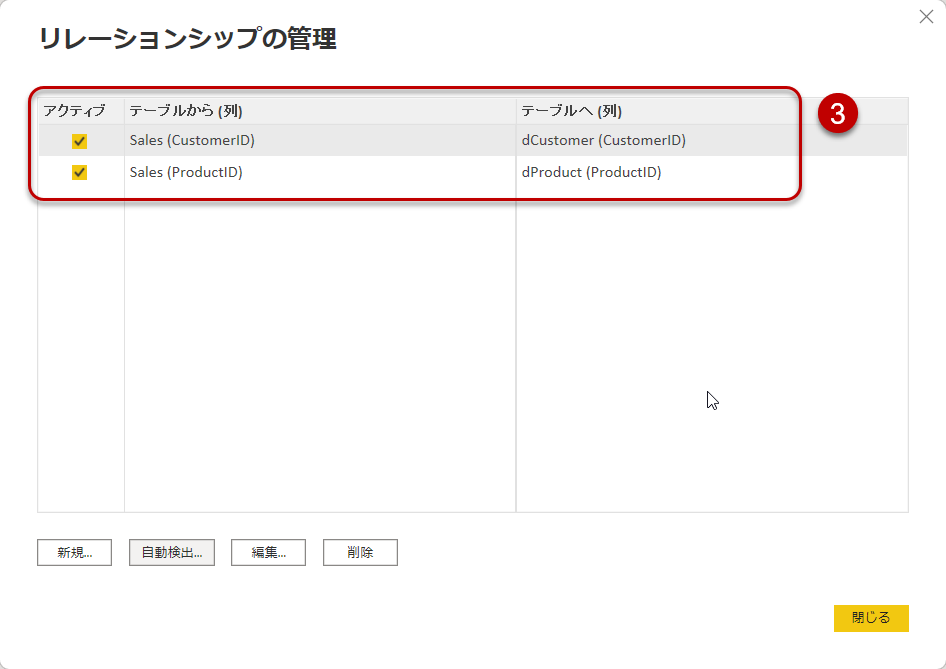Image resolution: width=946 pixels, height=669 pixels.
Task: Dismiss the dialog with the X button
Action: [x=928, y=16]
